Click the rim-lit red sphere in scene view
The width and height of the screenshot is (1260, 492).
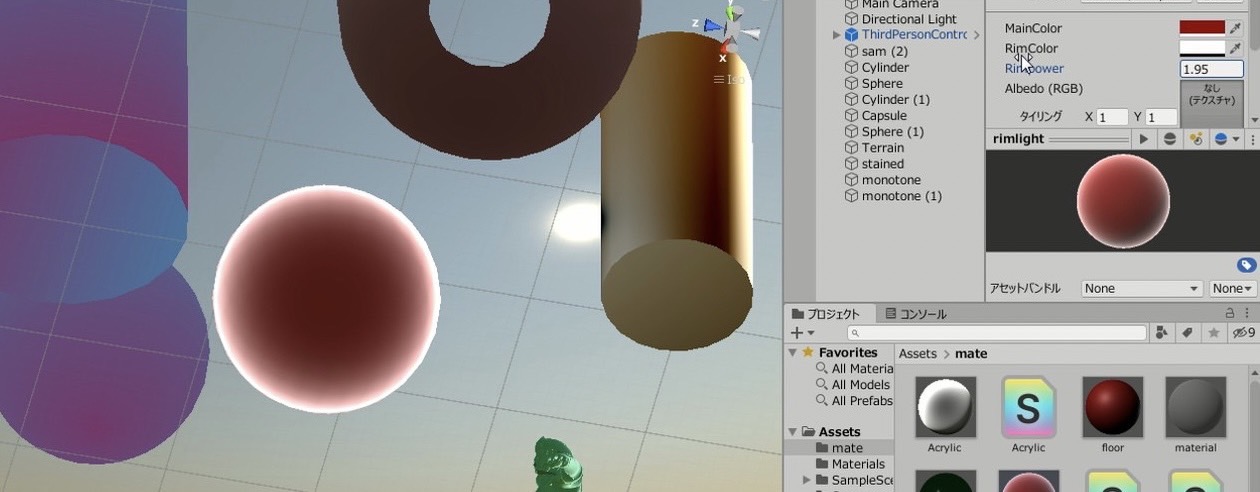tap(326, 298)
